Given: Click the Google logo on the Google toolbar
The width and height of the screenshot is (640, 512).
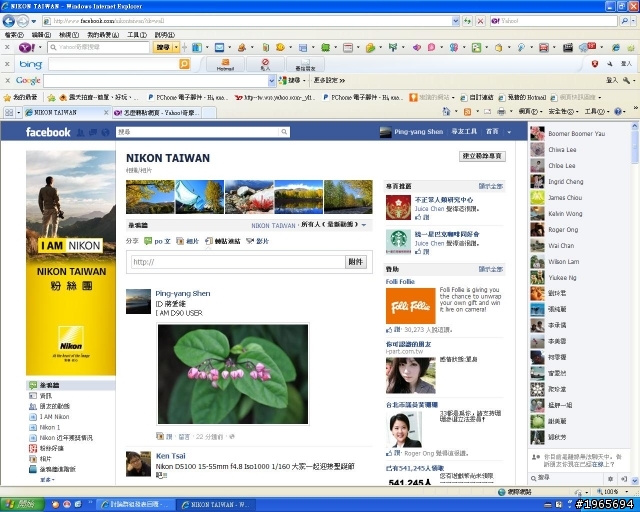Looking at the screenshot, I should (x=28, y=80).
